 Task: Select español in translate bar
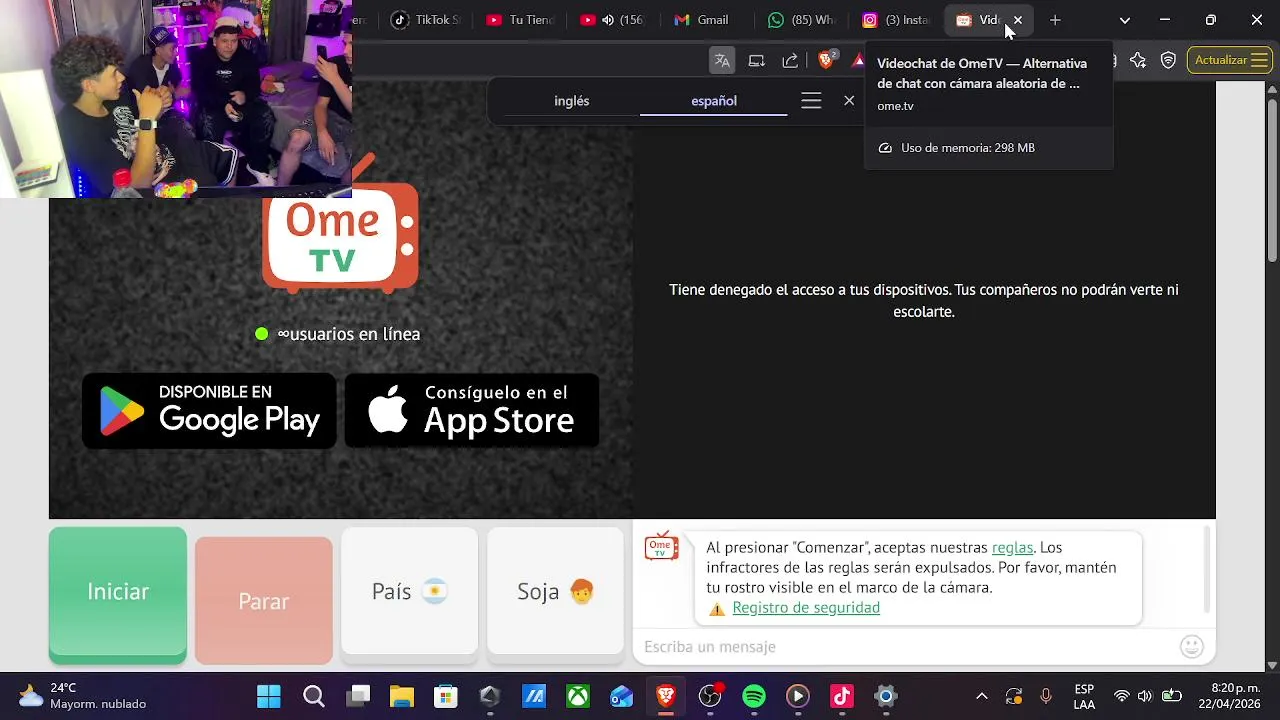pyautogui.click(x=714, y=101)
